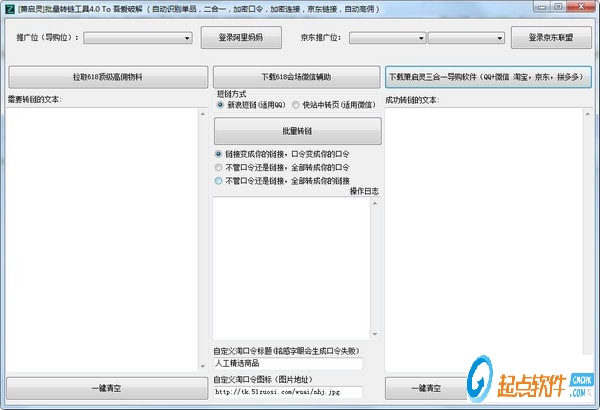
Task: Open the second 京东推广位 dropdown
Action: coord(466,38)
